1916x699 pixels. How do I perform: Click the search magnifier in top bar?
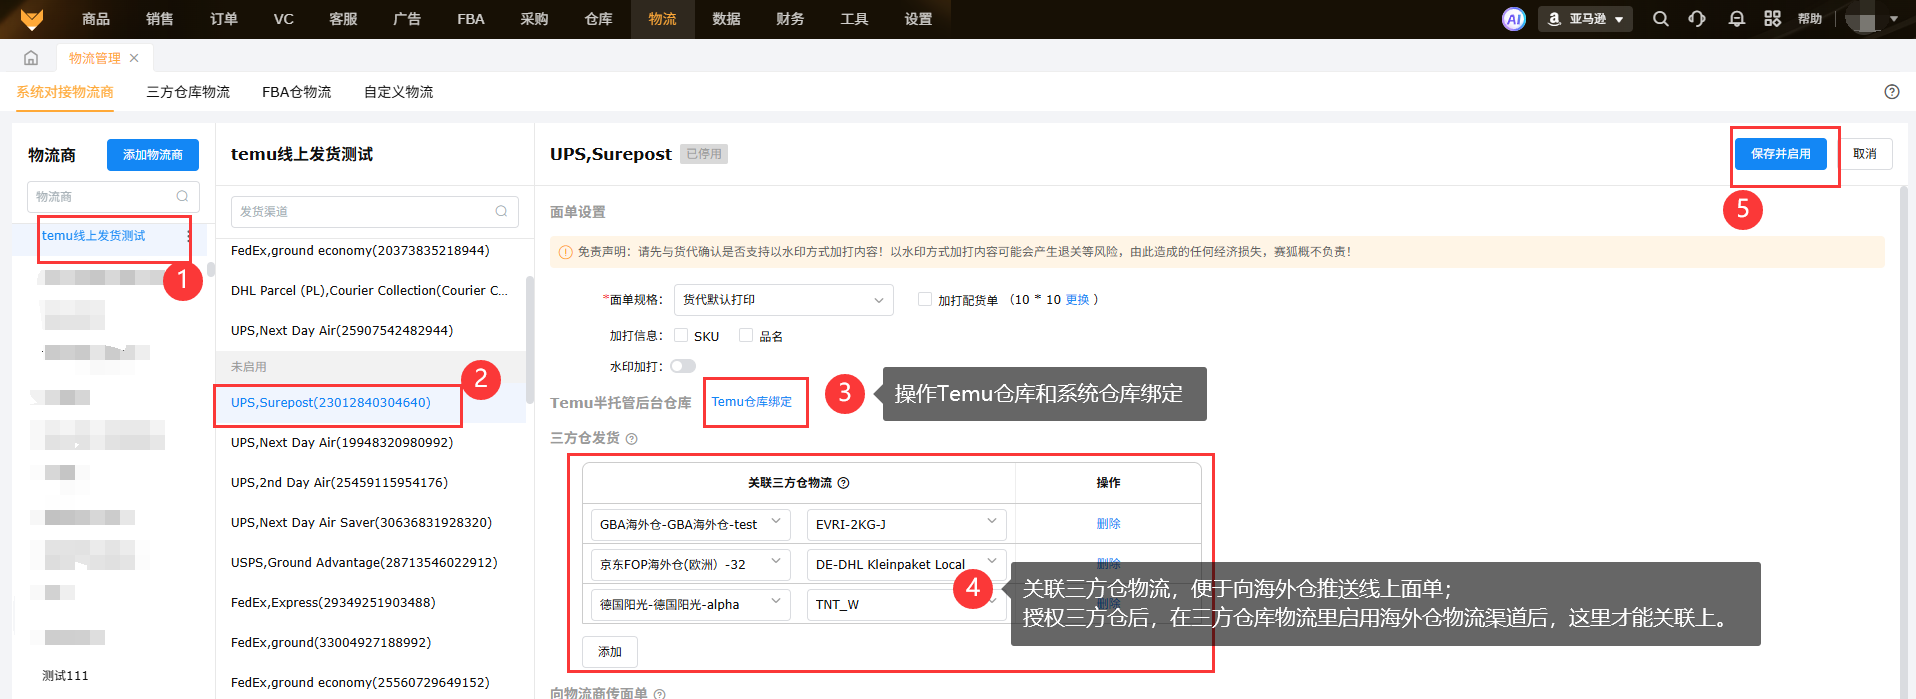1660,19
